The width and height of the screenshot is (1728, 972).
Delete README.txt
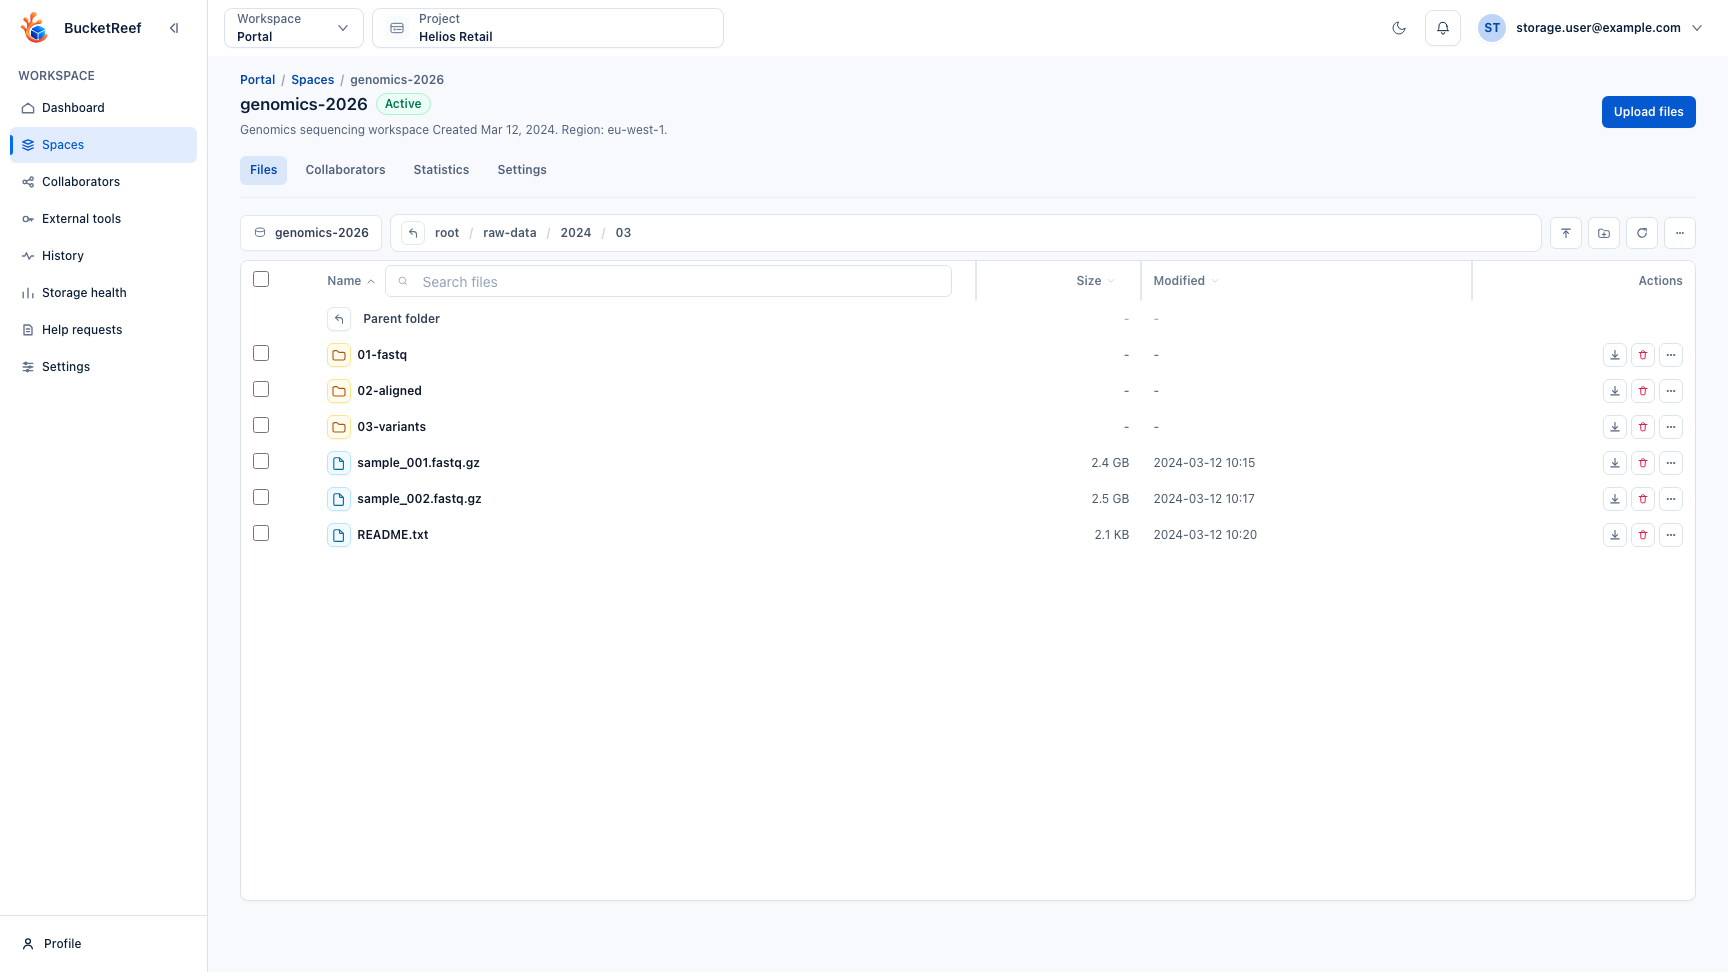coord(1643,535)
